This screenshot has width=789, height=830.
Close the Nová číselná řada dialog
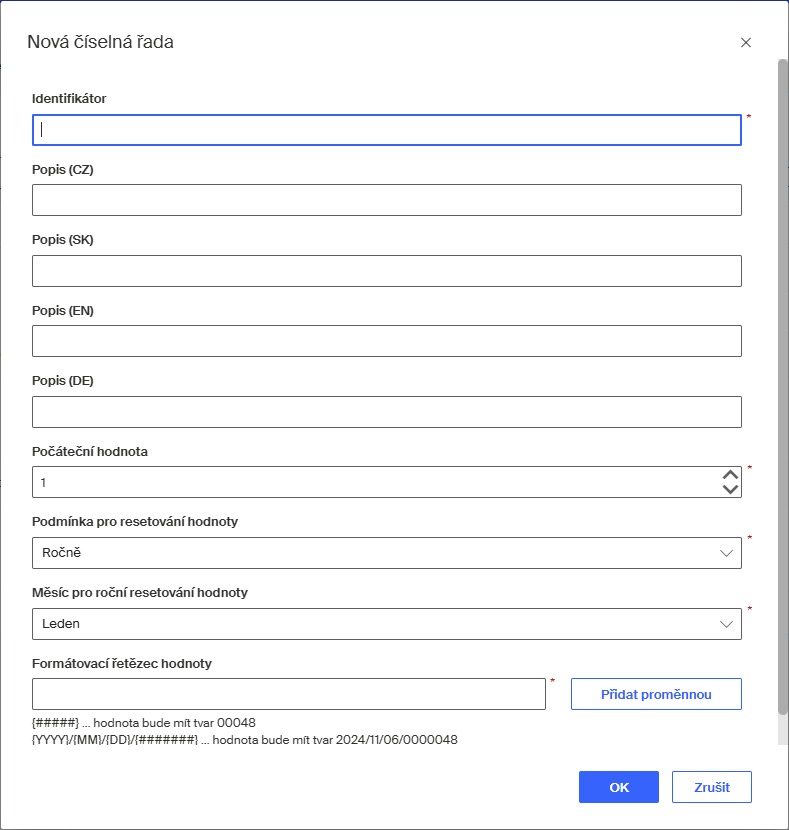point(745,43)
